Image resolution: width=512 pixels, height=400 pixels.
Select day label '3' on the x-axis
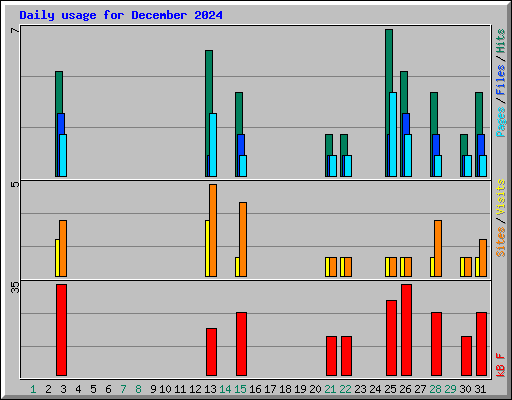(63, 389)
